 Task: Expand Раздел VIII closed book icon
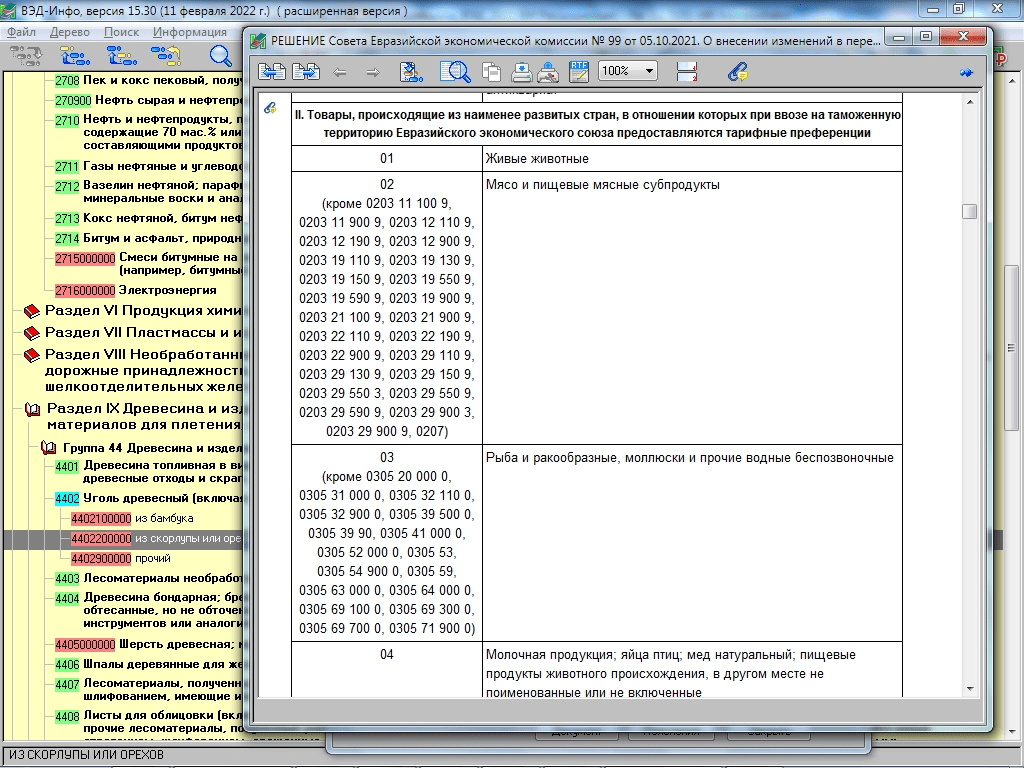31,356
